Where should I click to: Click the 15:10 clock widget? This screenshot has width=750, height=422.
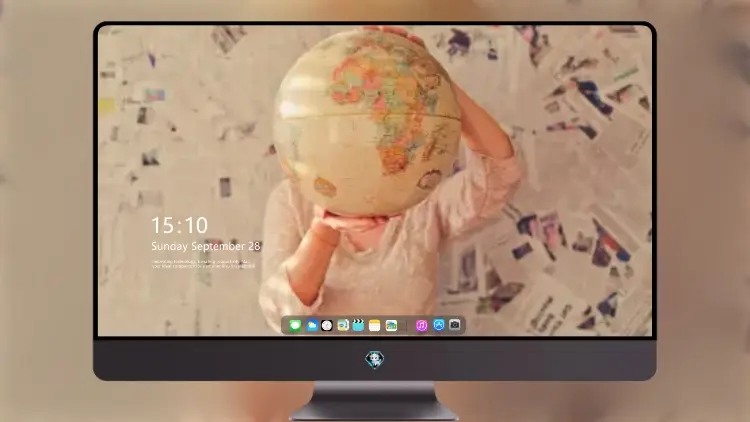pos(180,225)
